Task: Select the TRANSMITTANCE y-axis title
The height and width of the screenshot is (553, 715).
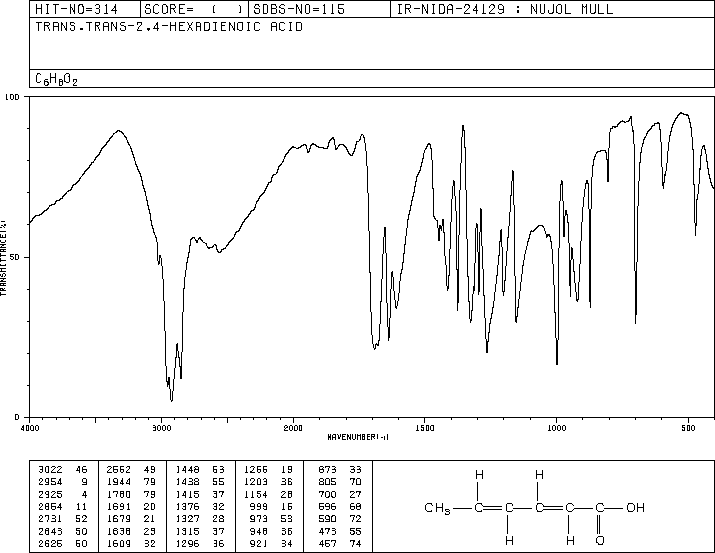Action: click(x=3, y=257)
